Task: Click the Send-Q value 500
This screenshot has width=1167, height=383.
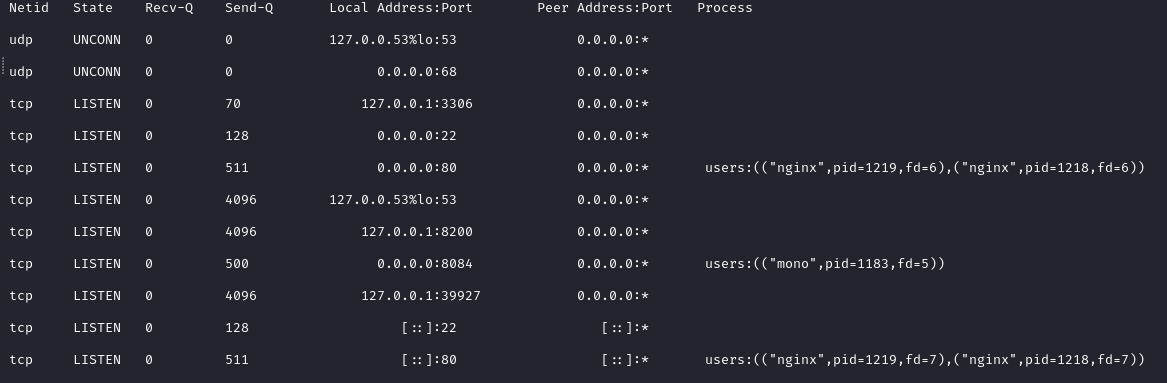Action: click(x=237, y=263)
